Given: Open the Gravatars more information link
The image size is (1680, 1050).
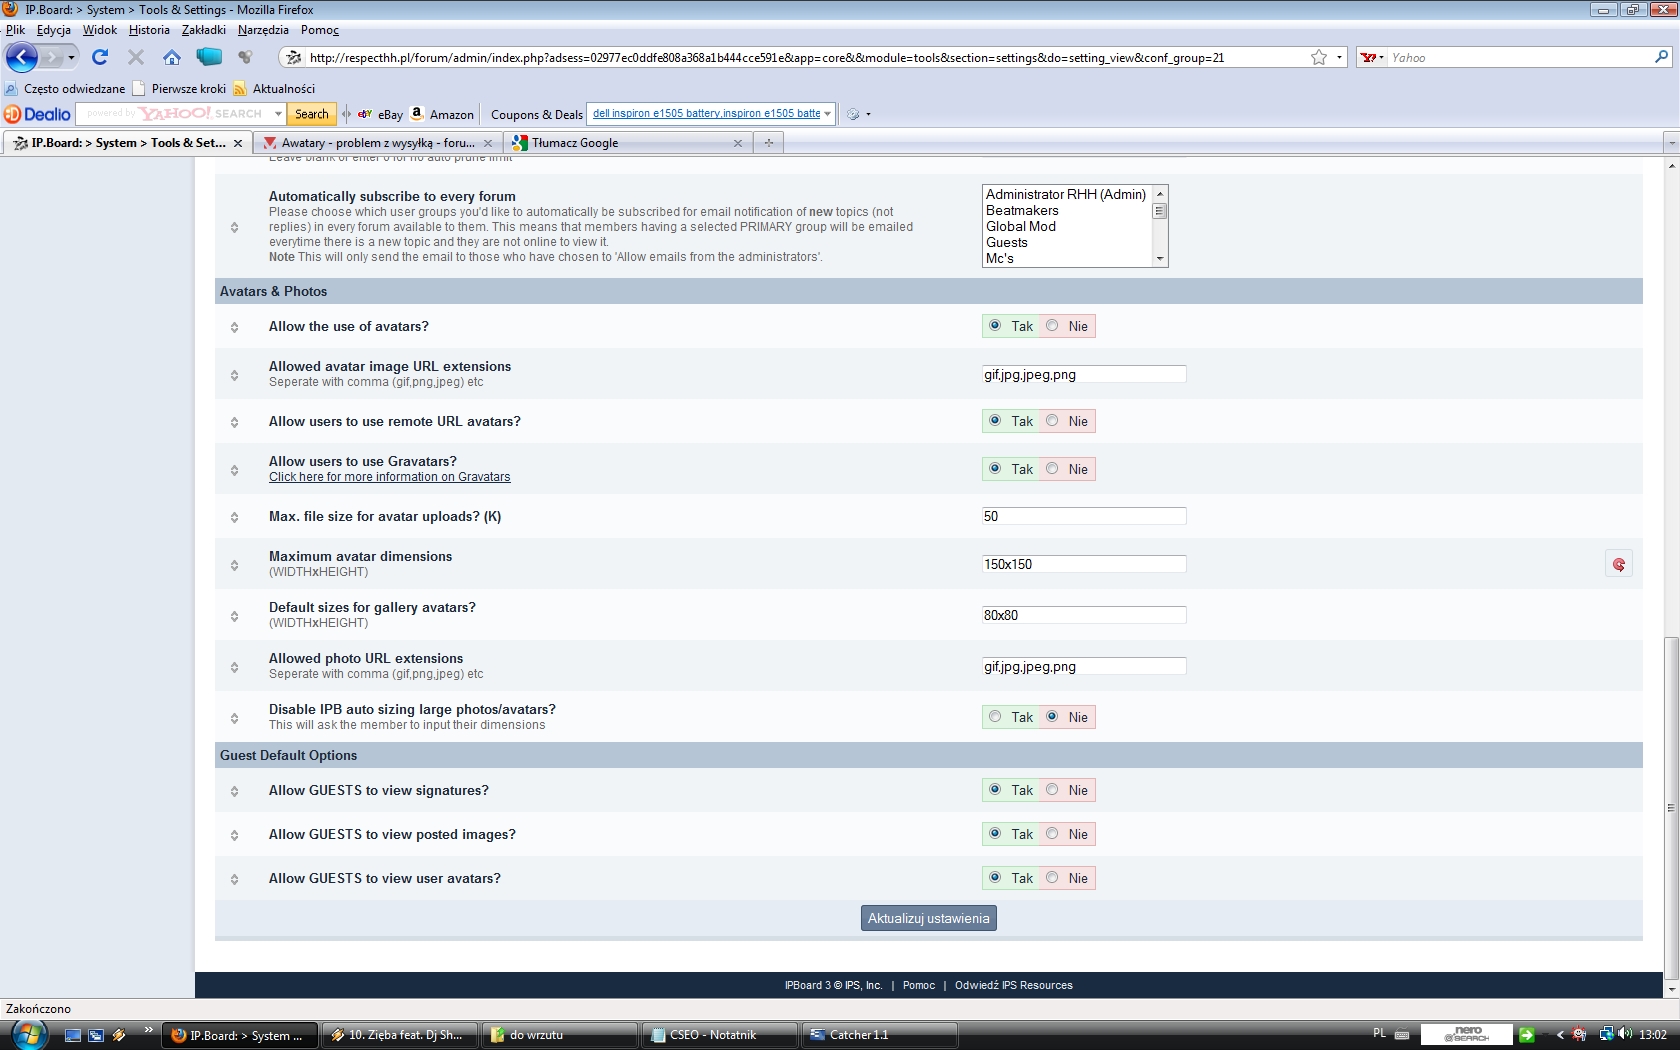Looking at the screenshot, I should point(389,477).
